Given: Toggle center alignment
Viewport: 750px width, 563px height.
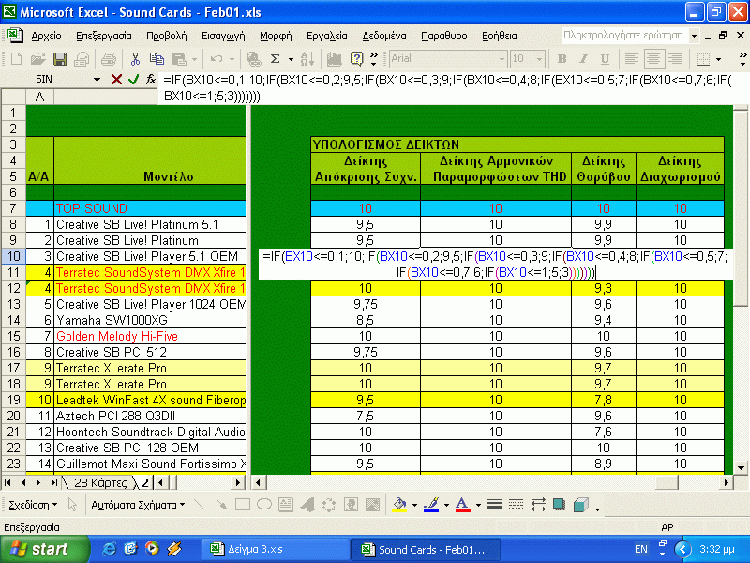Looking at the screenshot, I should (653, 59).
